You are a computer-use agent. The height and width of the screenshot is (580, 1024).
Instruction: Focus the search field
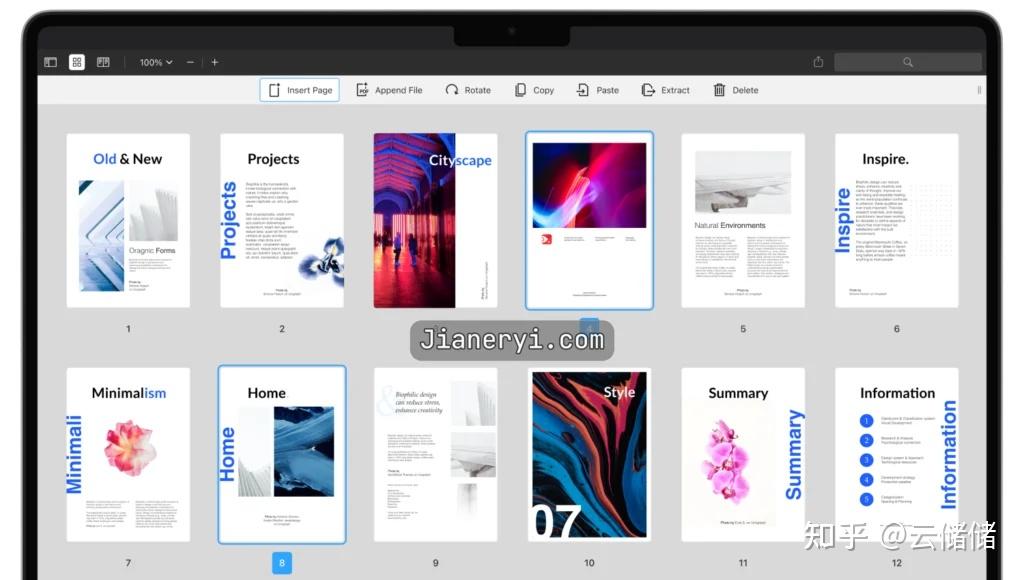pos(908,62)
